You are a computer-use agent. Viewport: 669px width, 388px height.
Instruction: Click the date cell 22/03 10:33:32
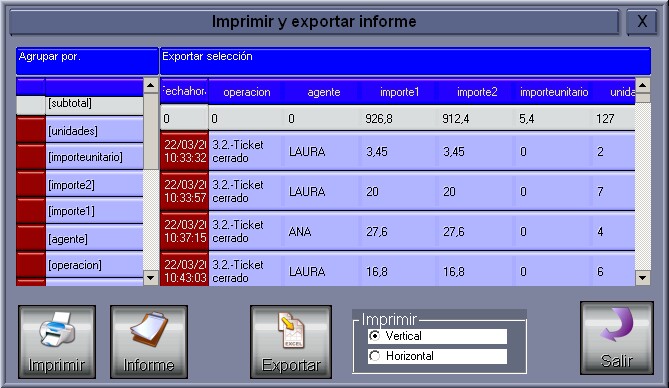click(x=185, y=151)
